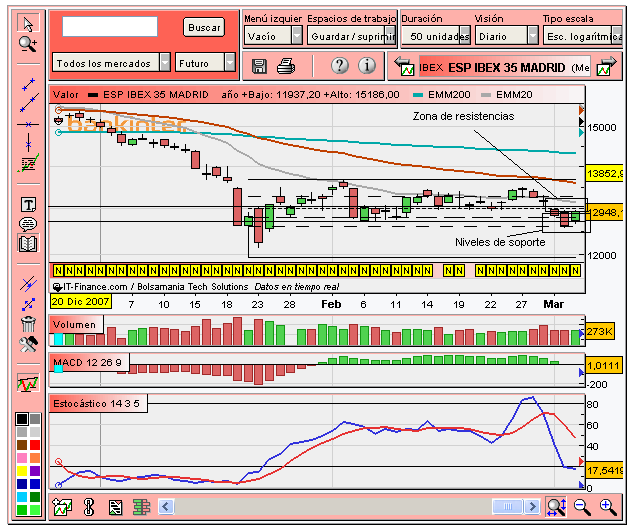Select the cyan color swatch
The height and width of the screenshot is (530, 634).
(22, 496)
